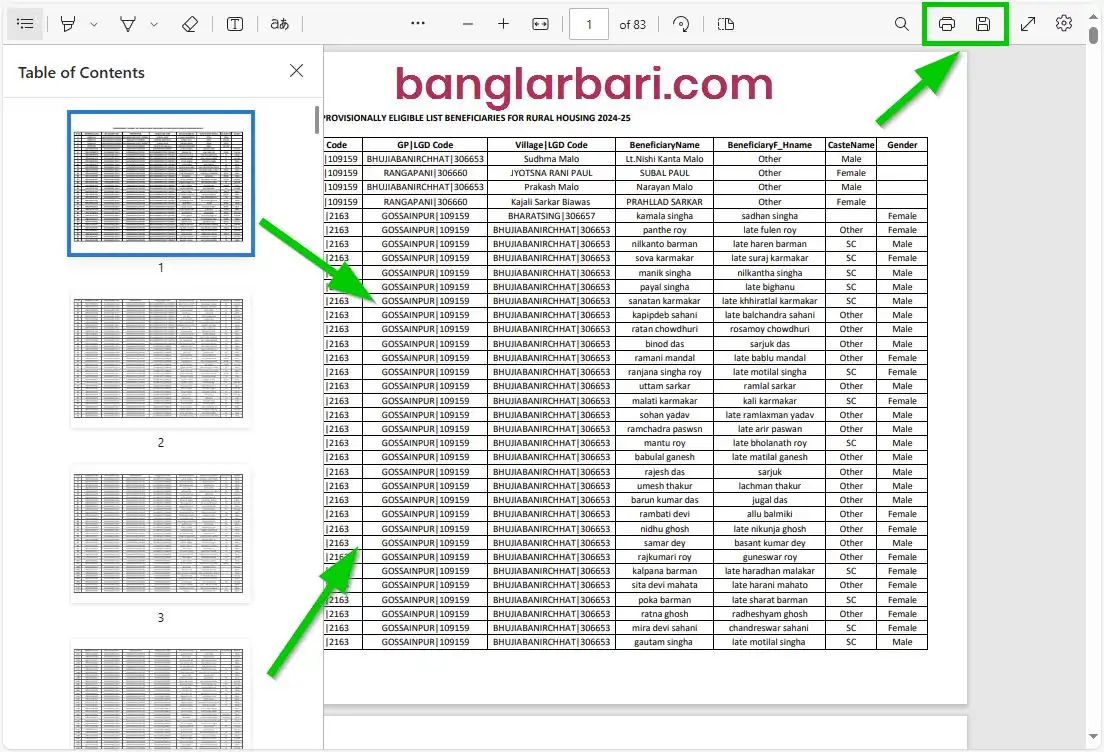This screenshot has width=1104, height=752.
Task: Open the PDF settings menu
Action: pos(1063,24)
